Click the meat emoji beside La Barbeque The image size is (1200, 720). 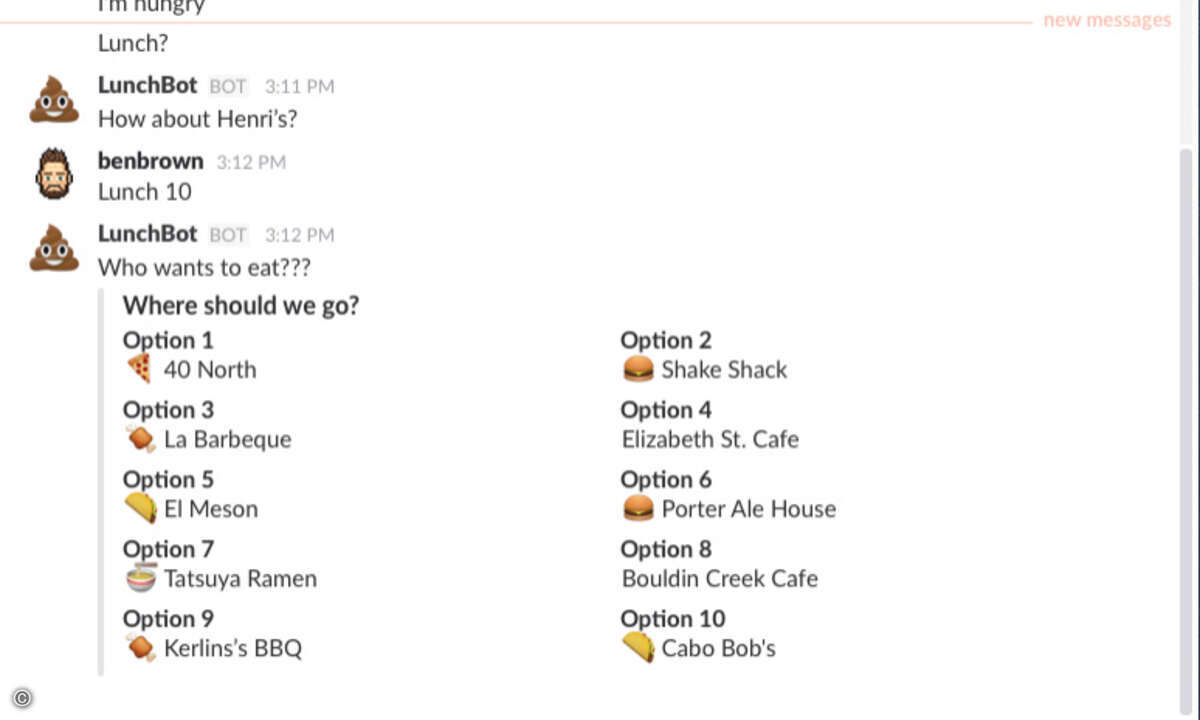141,439
